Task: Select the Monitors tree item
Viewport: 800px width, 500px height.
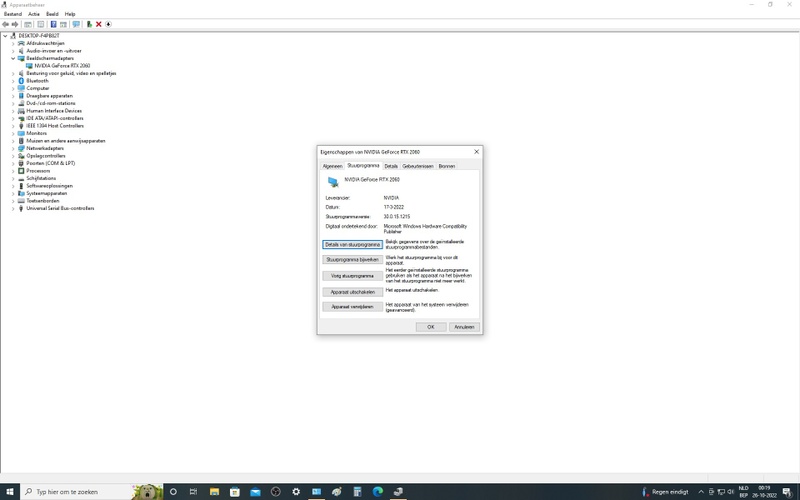Action: pos(36,133)
